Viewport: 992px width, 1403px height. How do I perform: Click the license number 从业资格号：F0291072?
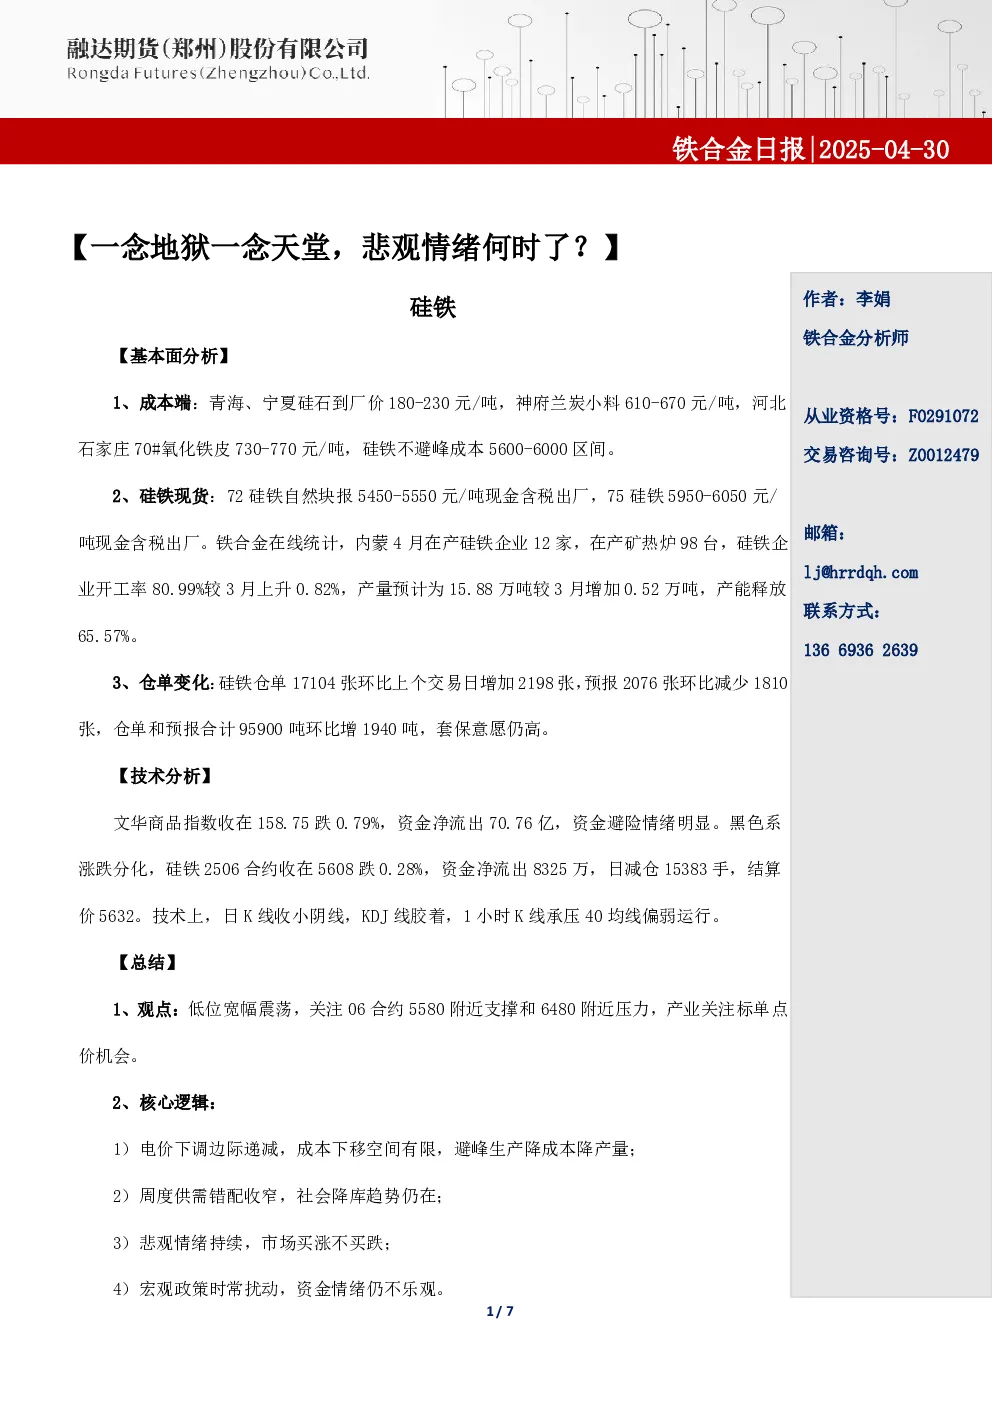891,416
